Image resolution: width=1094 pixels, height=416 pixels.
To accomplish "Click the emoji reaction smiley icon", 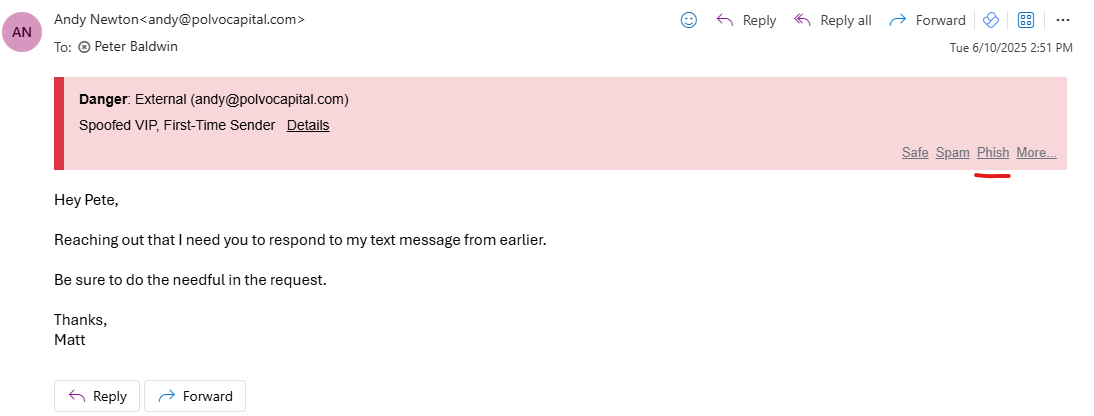I will point(688,20).
